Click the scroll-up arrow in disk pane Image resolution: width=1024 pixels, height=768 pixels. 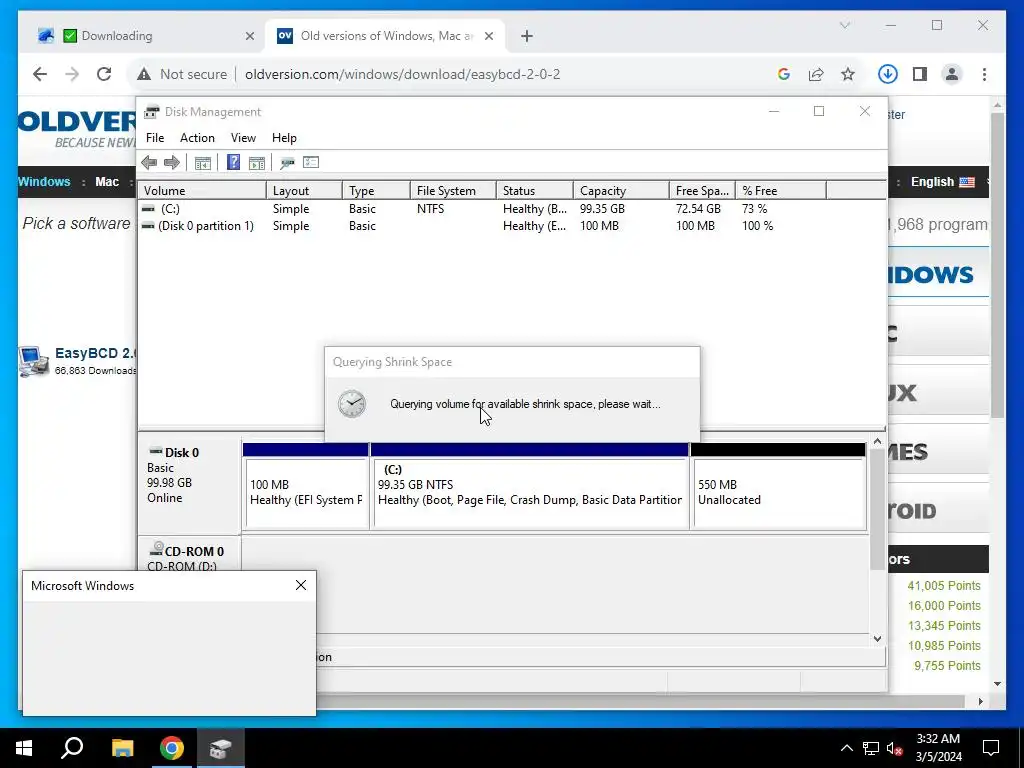pos(878,442)
